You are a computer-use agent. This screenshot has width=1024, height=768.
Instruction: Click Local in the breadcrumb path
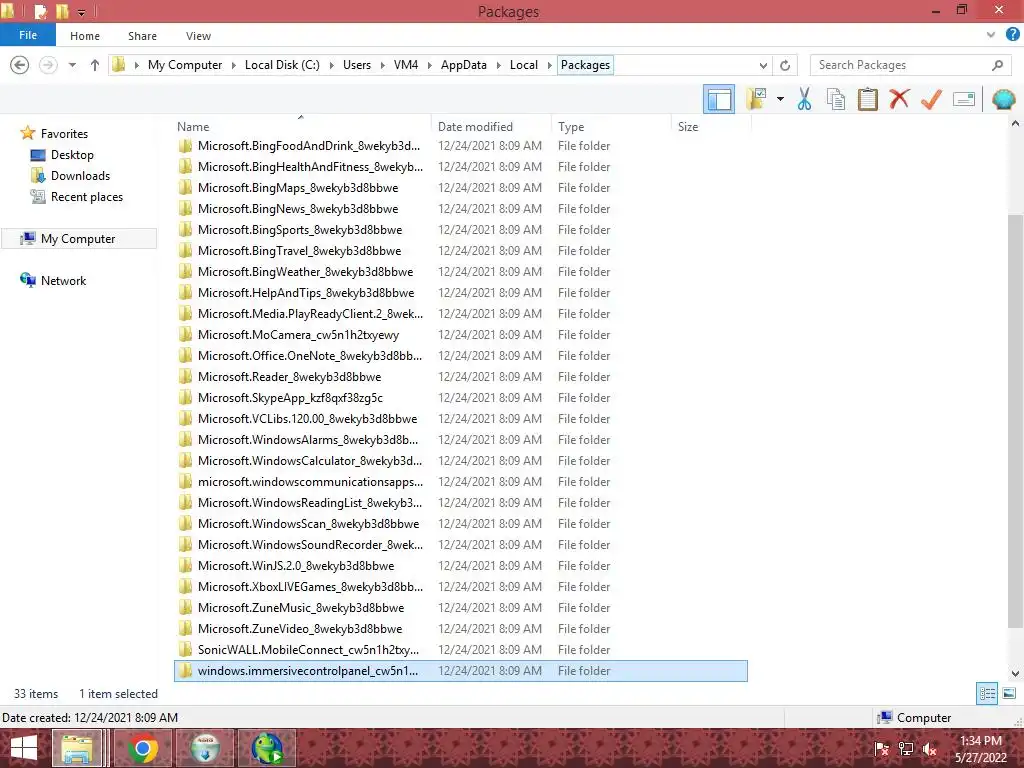click(x=524, y=65)
